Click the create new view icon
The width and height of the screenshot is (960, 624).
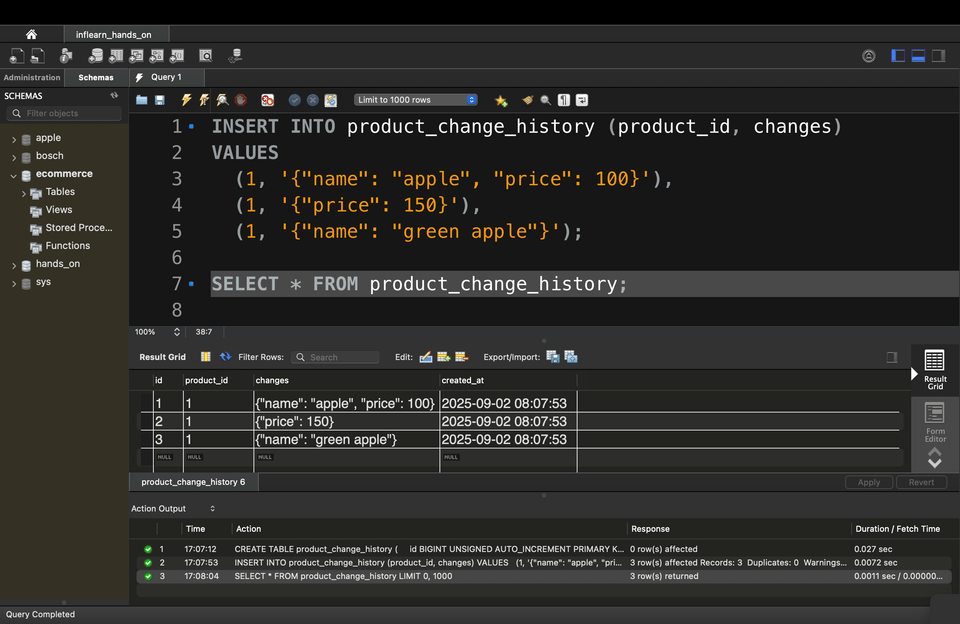(x=136, y=56)
